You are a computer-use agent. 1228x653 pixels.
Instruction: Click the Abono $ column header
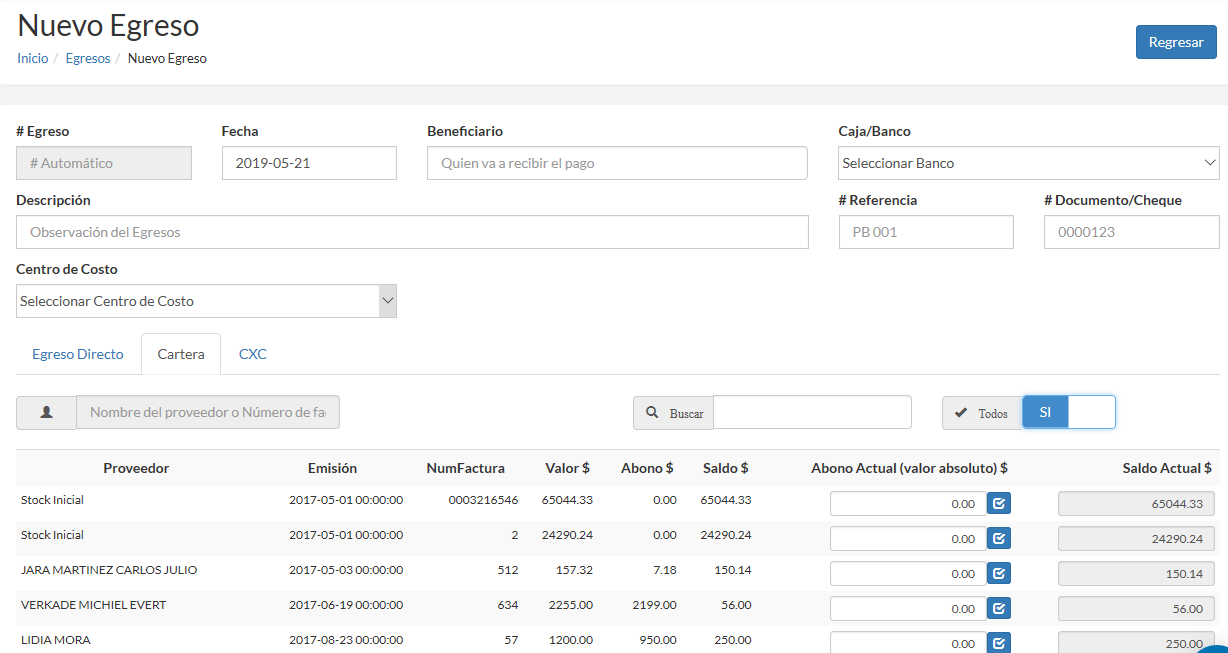647,468
